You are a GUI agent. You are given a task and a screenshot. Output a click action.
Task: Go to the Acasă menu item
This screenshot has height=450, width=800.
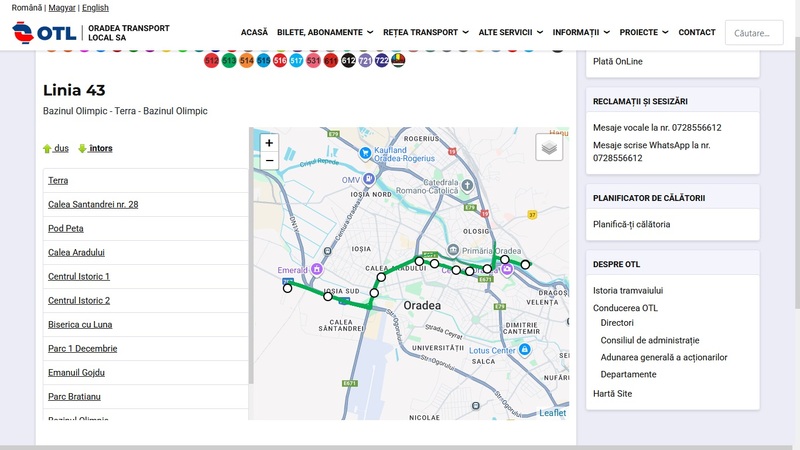[x=254, y=33]
